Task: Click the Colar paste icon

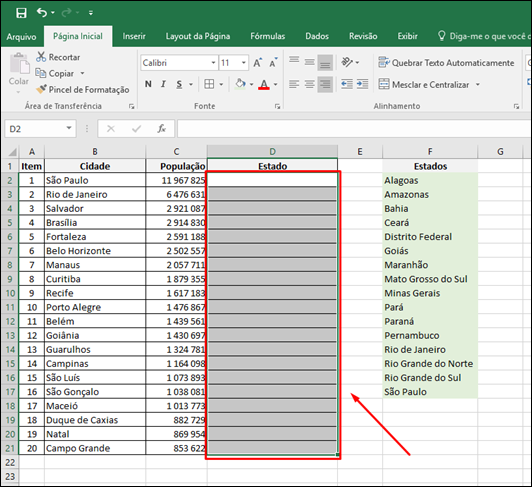Action: pos(19,63)
